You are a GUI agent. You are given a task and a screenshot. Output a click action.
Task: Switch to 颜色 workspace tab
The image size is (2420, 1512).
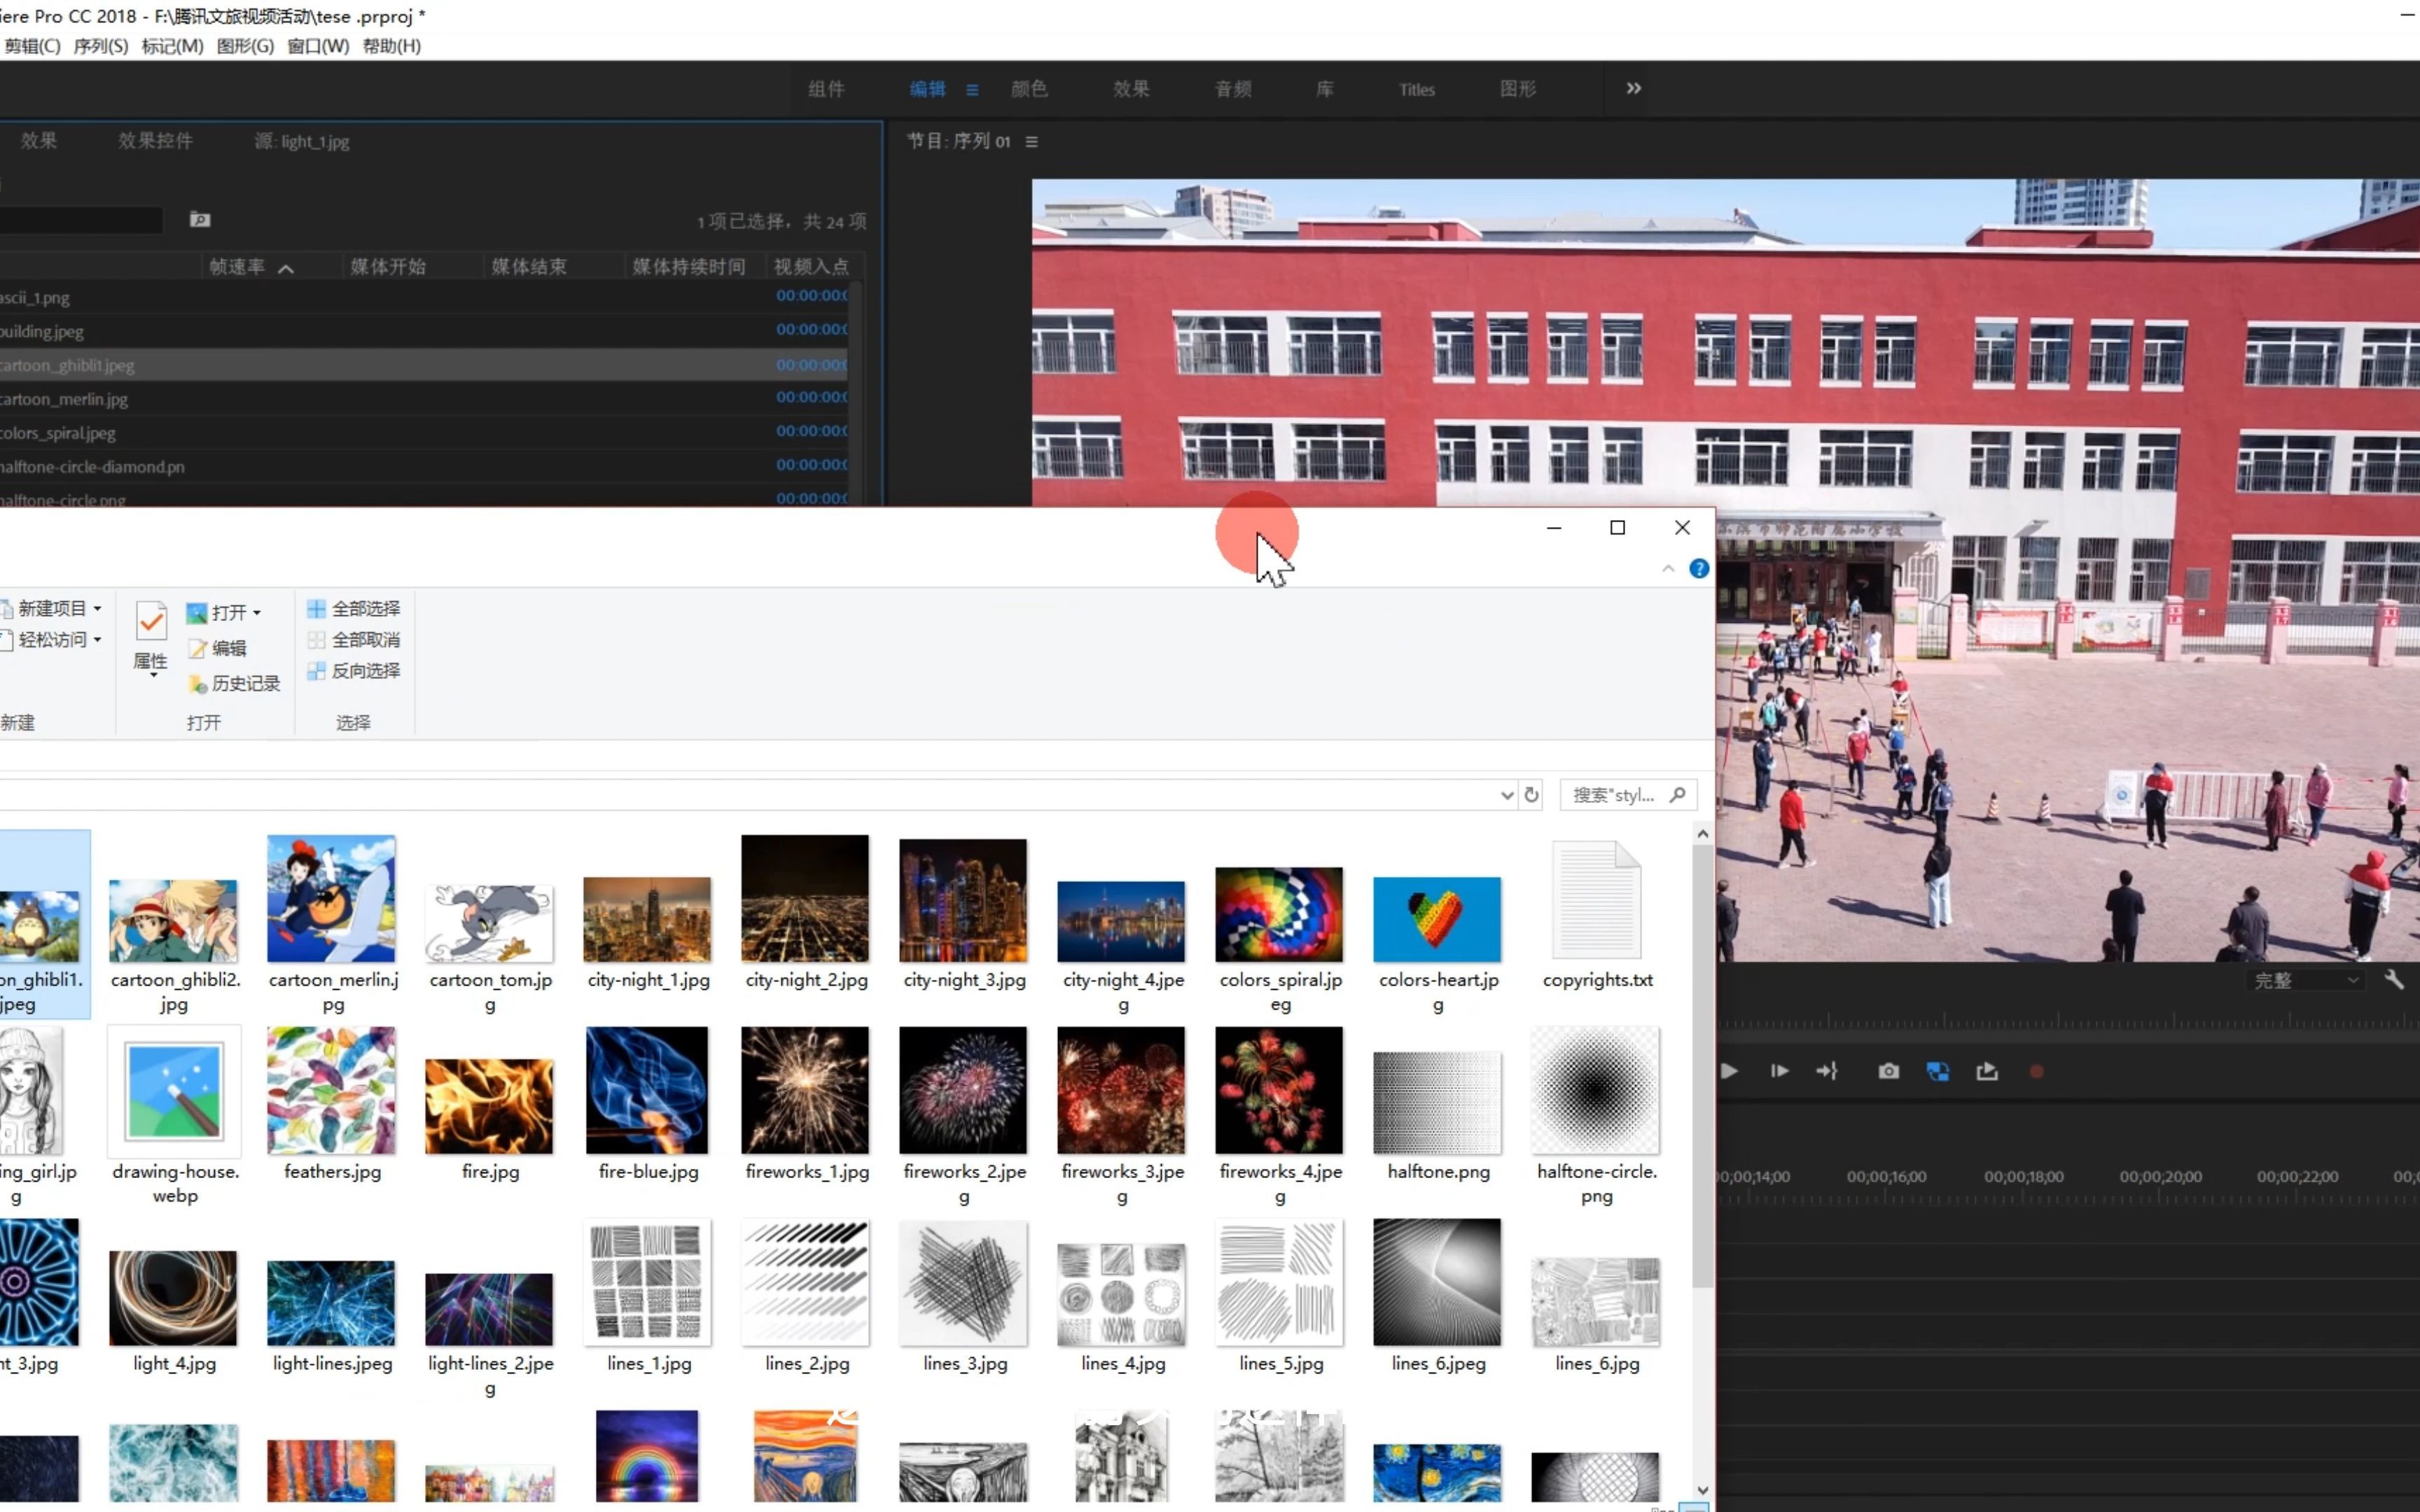pyautogui.click(x=1029, y=89)
